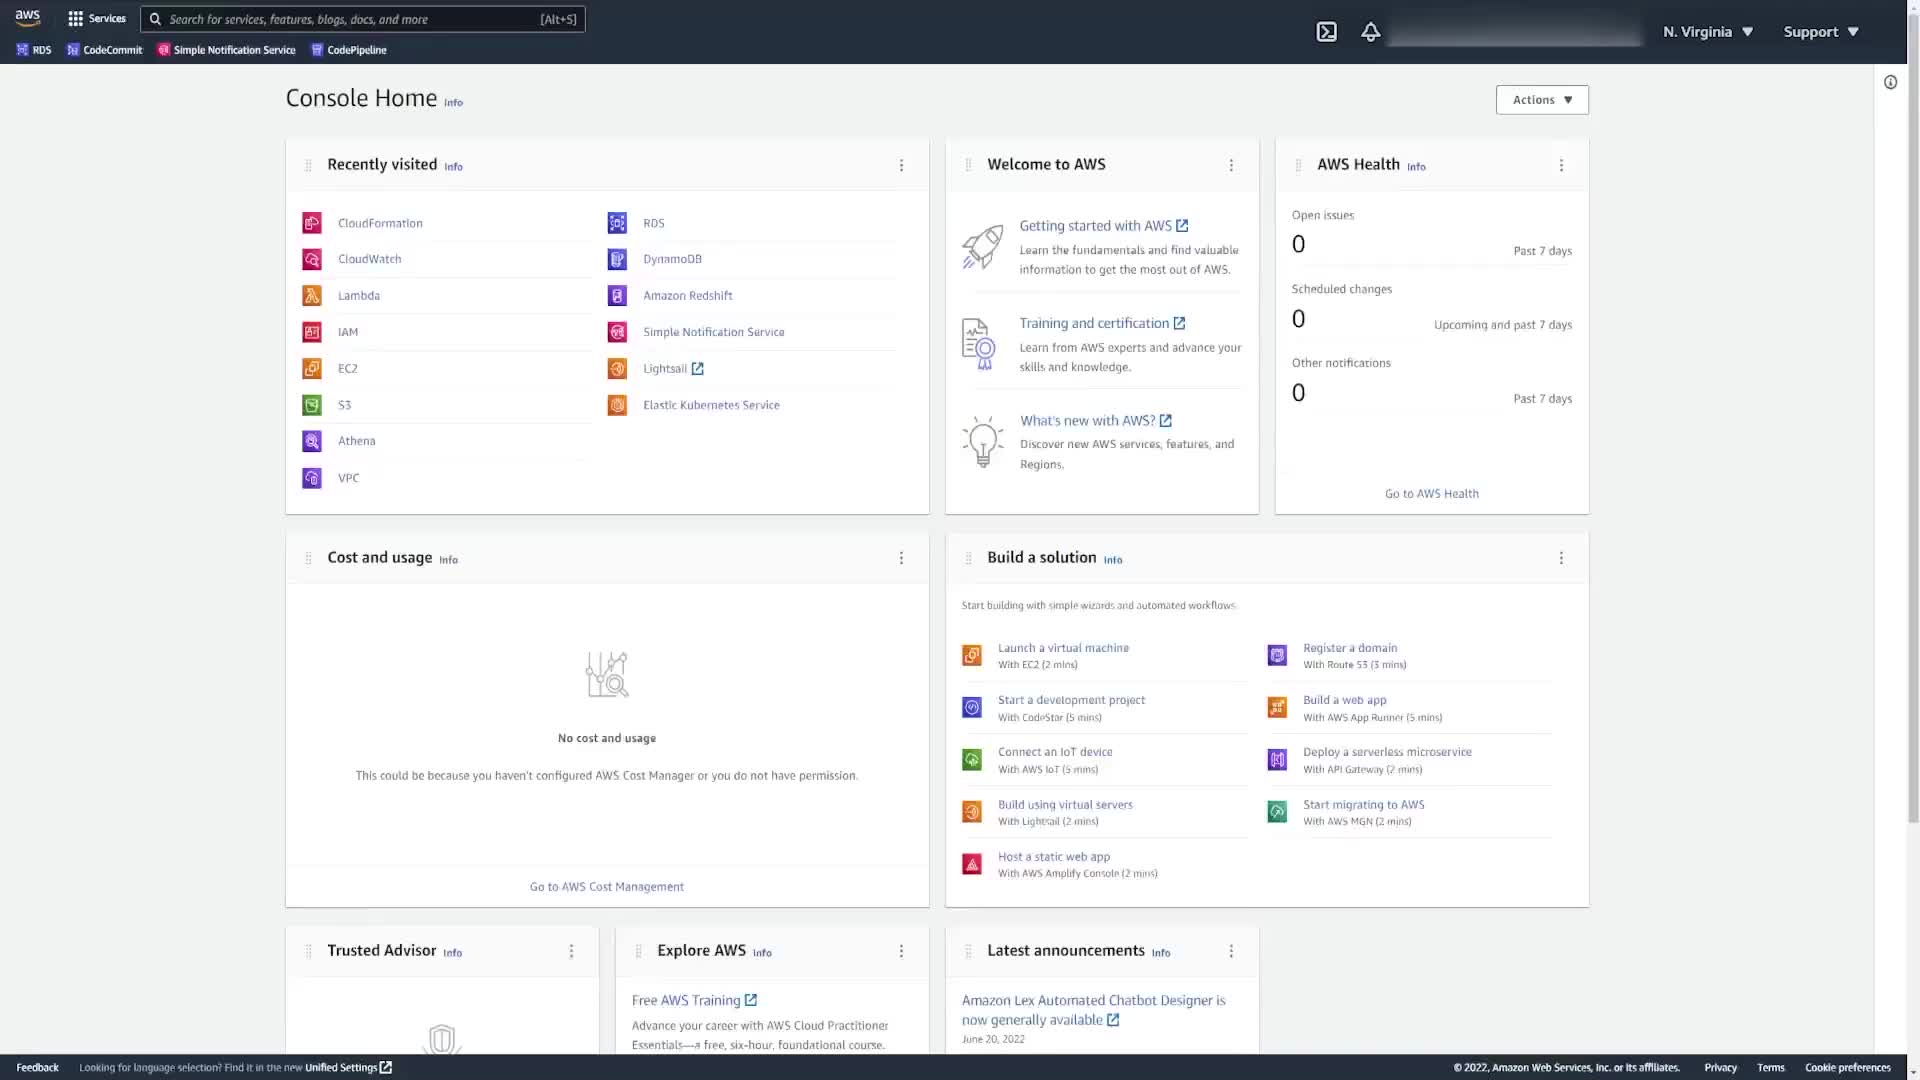Click the Feedback button in footer

(x=37, y=1068)
